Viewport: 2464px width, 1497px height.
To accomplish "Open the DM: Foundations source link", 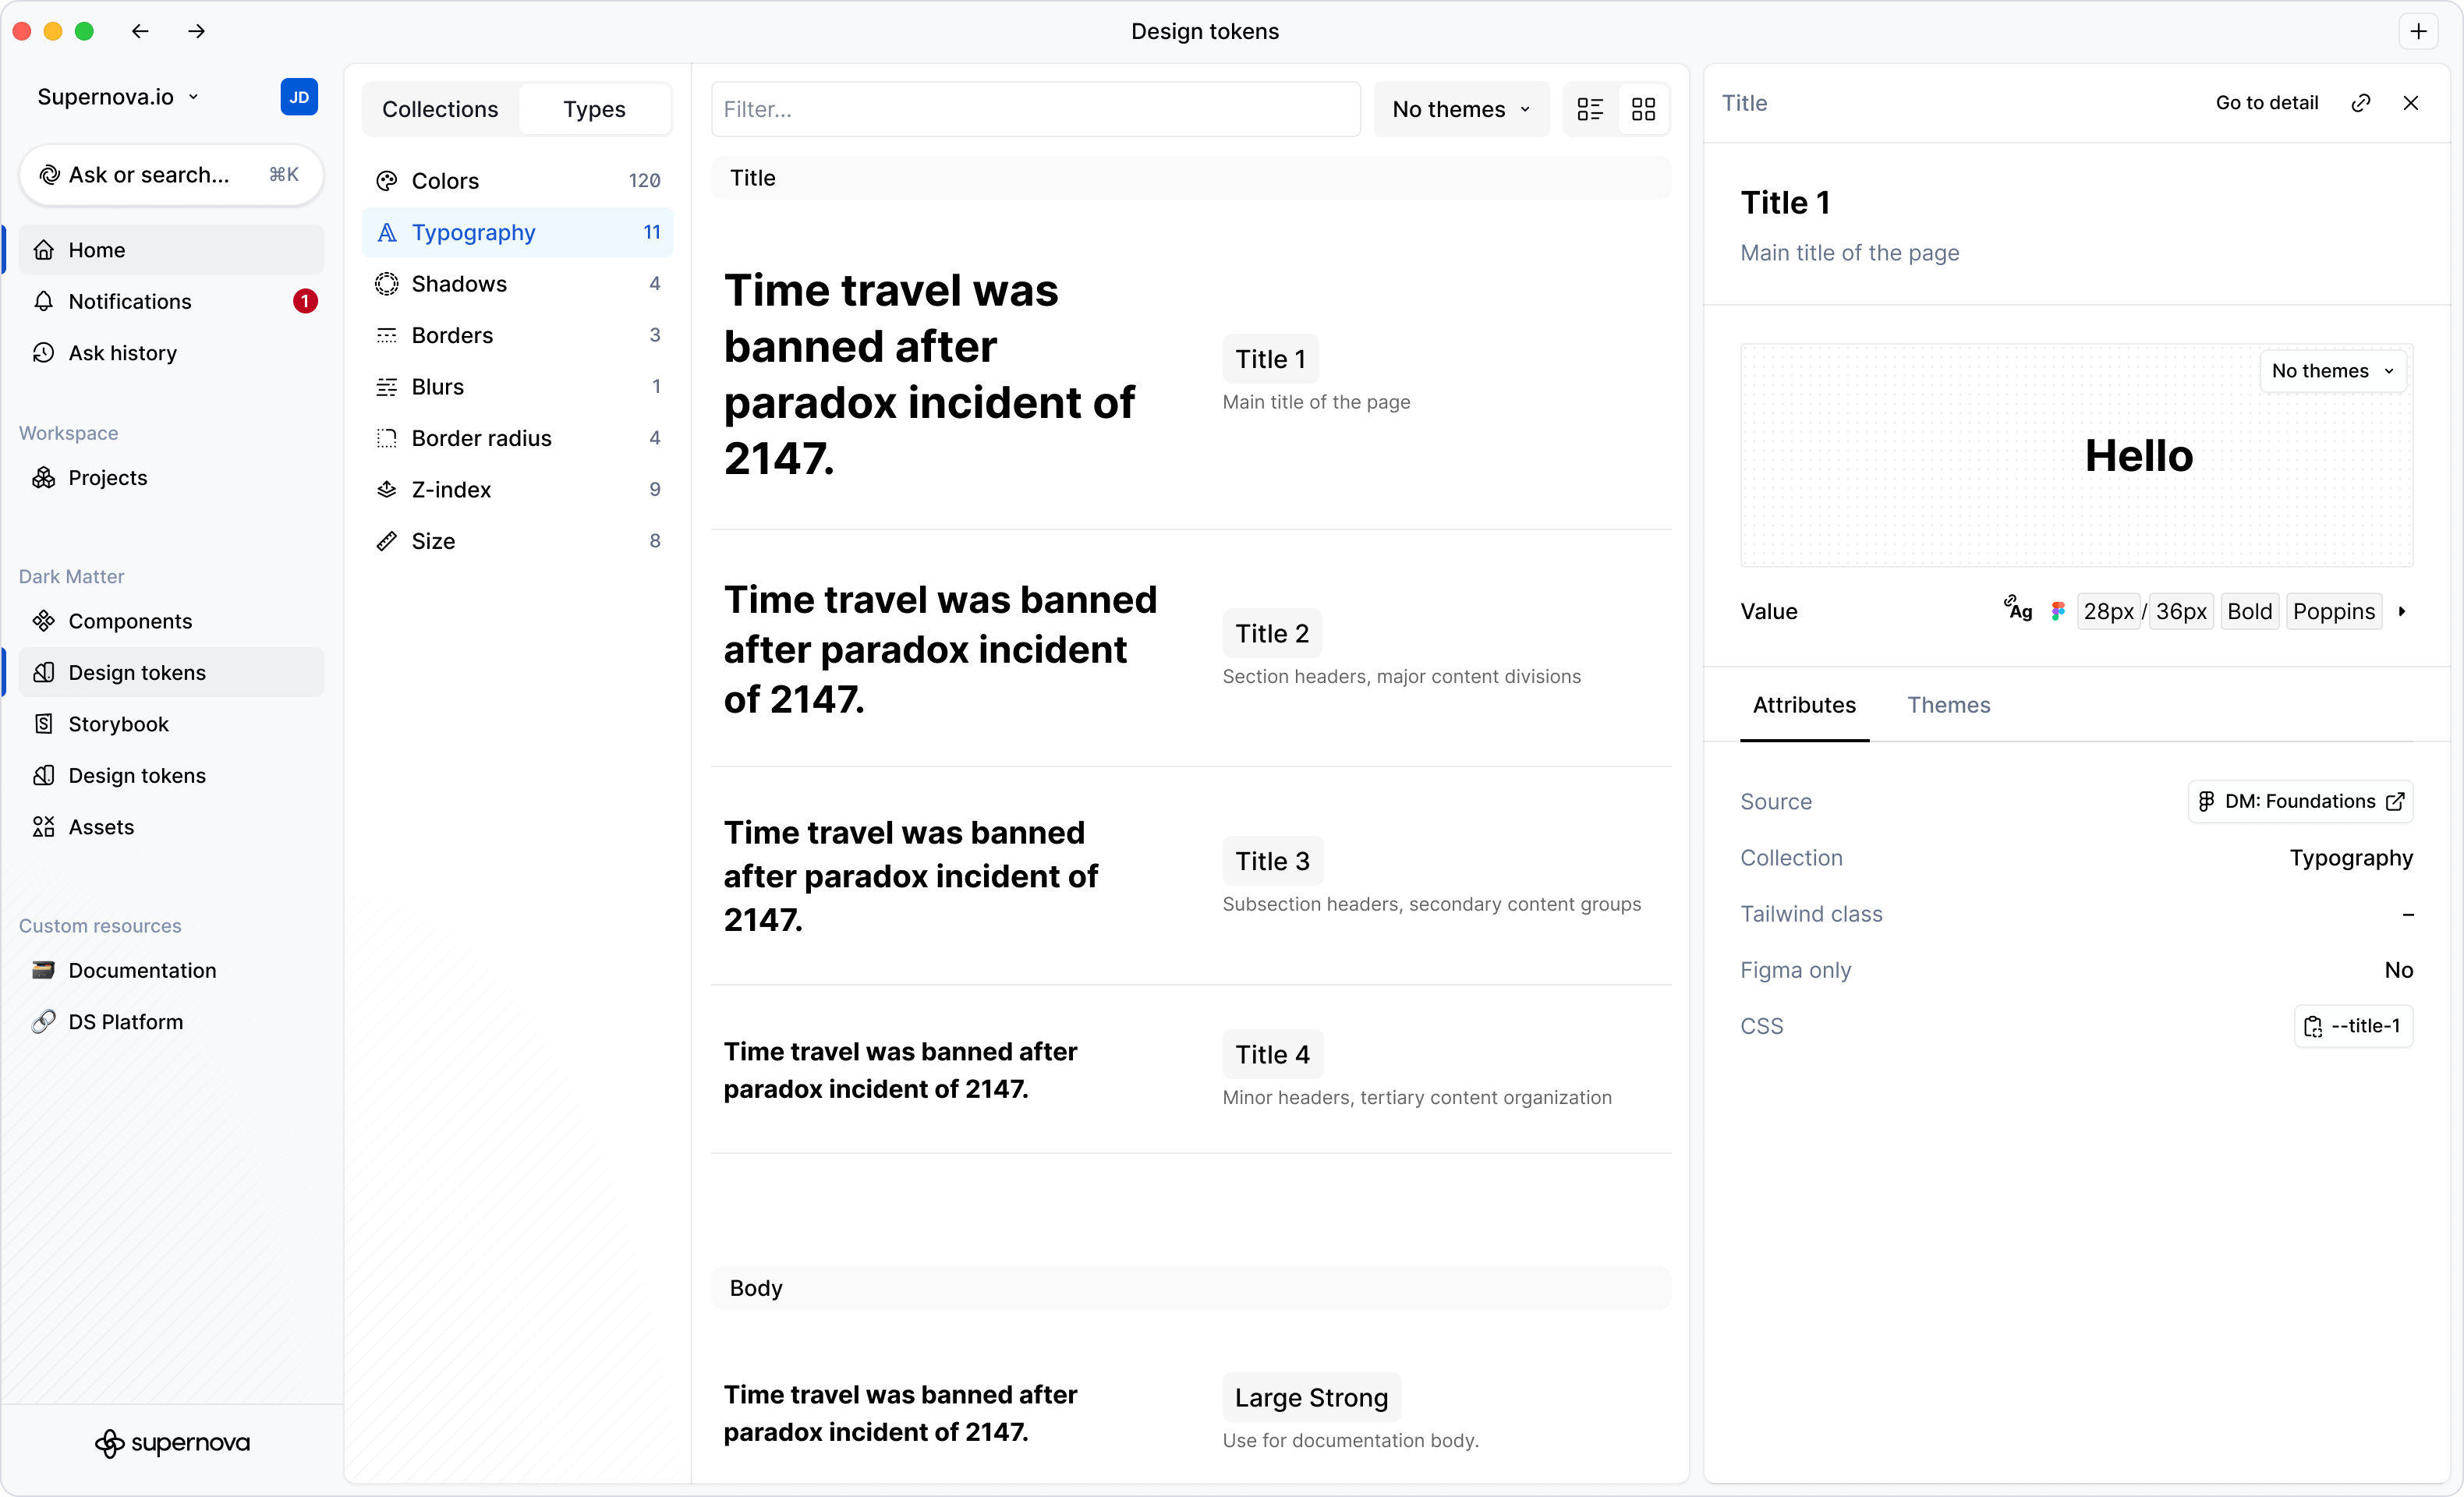I will coord(2300,802).
